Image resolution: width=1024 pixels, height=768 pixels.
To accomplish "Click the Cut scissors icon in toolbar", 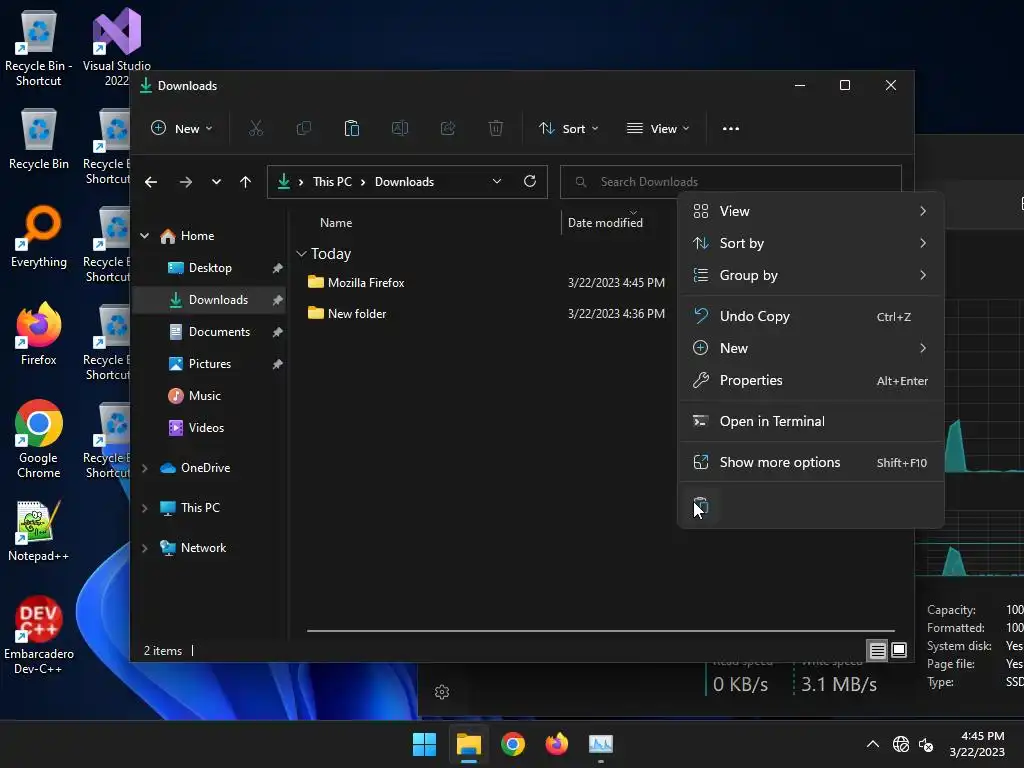I will click(255, 129).
